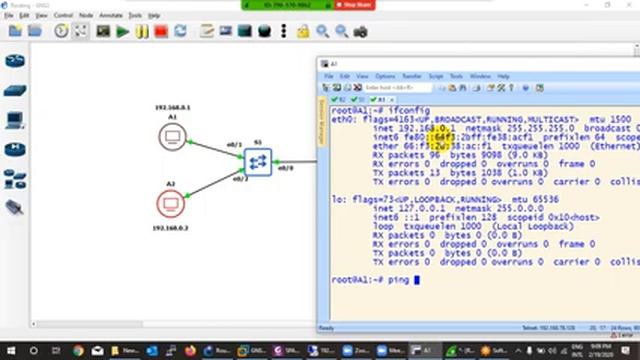Screen dimensions: 640x360
Task: Open the terminal window File menu
Action: tap(329, 76)
